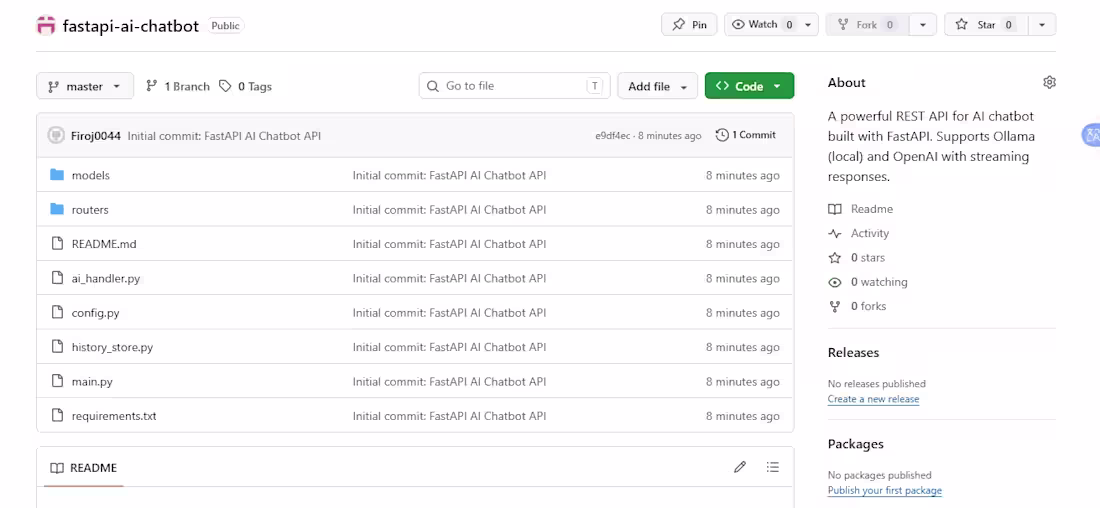Pin the repository
Image resolution: width=1100 pixels, height=508 pixels.
point(689,25)
